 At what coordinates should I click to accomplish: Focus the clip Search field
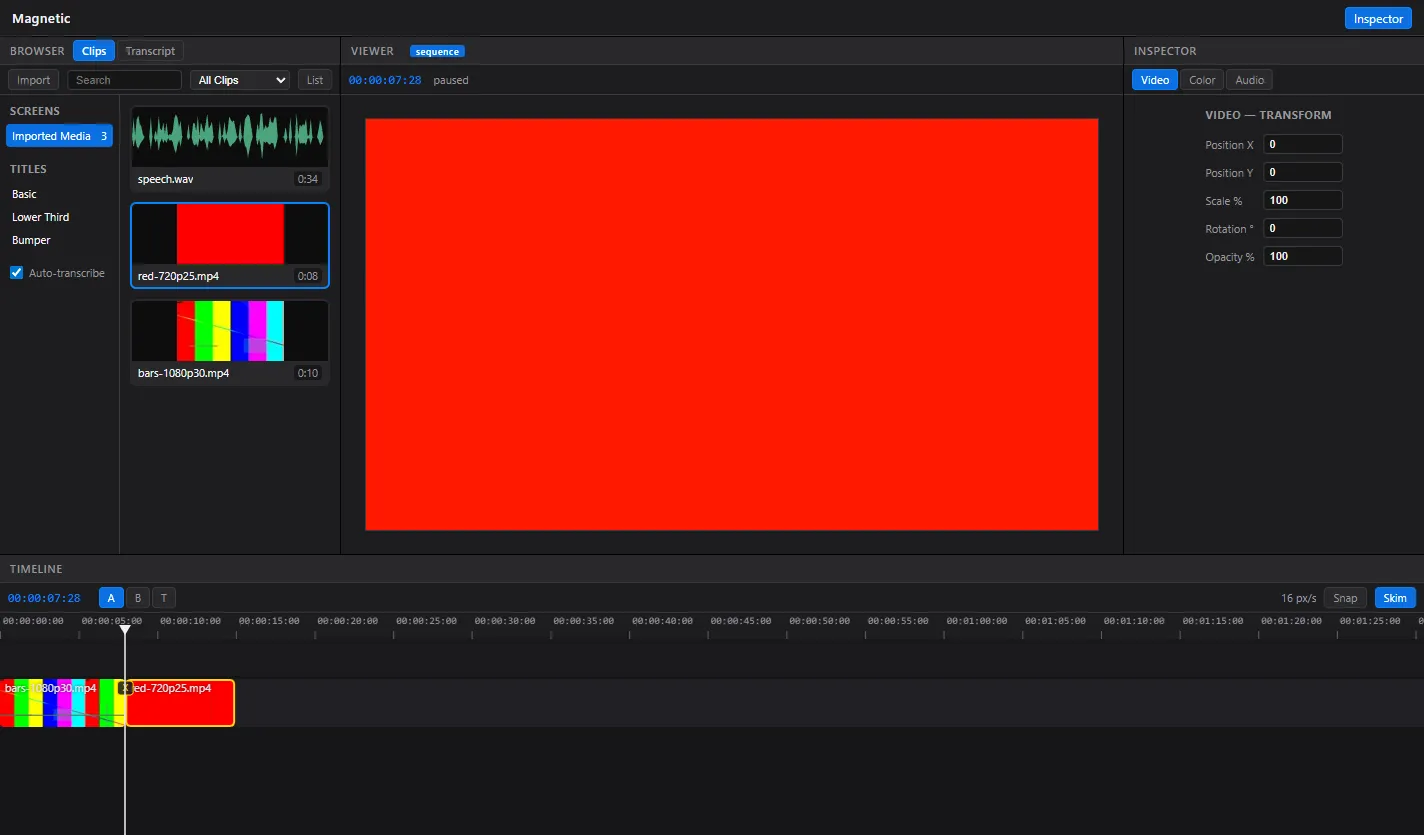125,80
